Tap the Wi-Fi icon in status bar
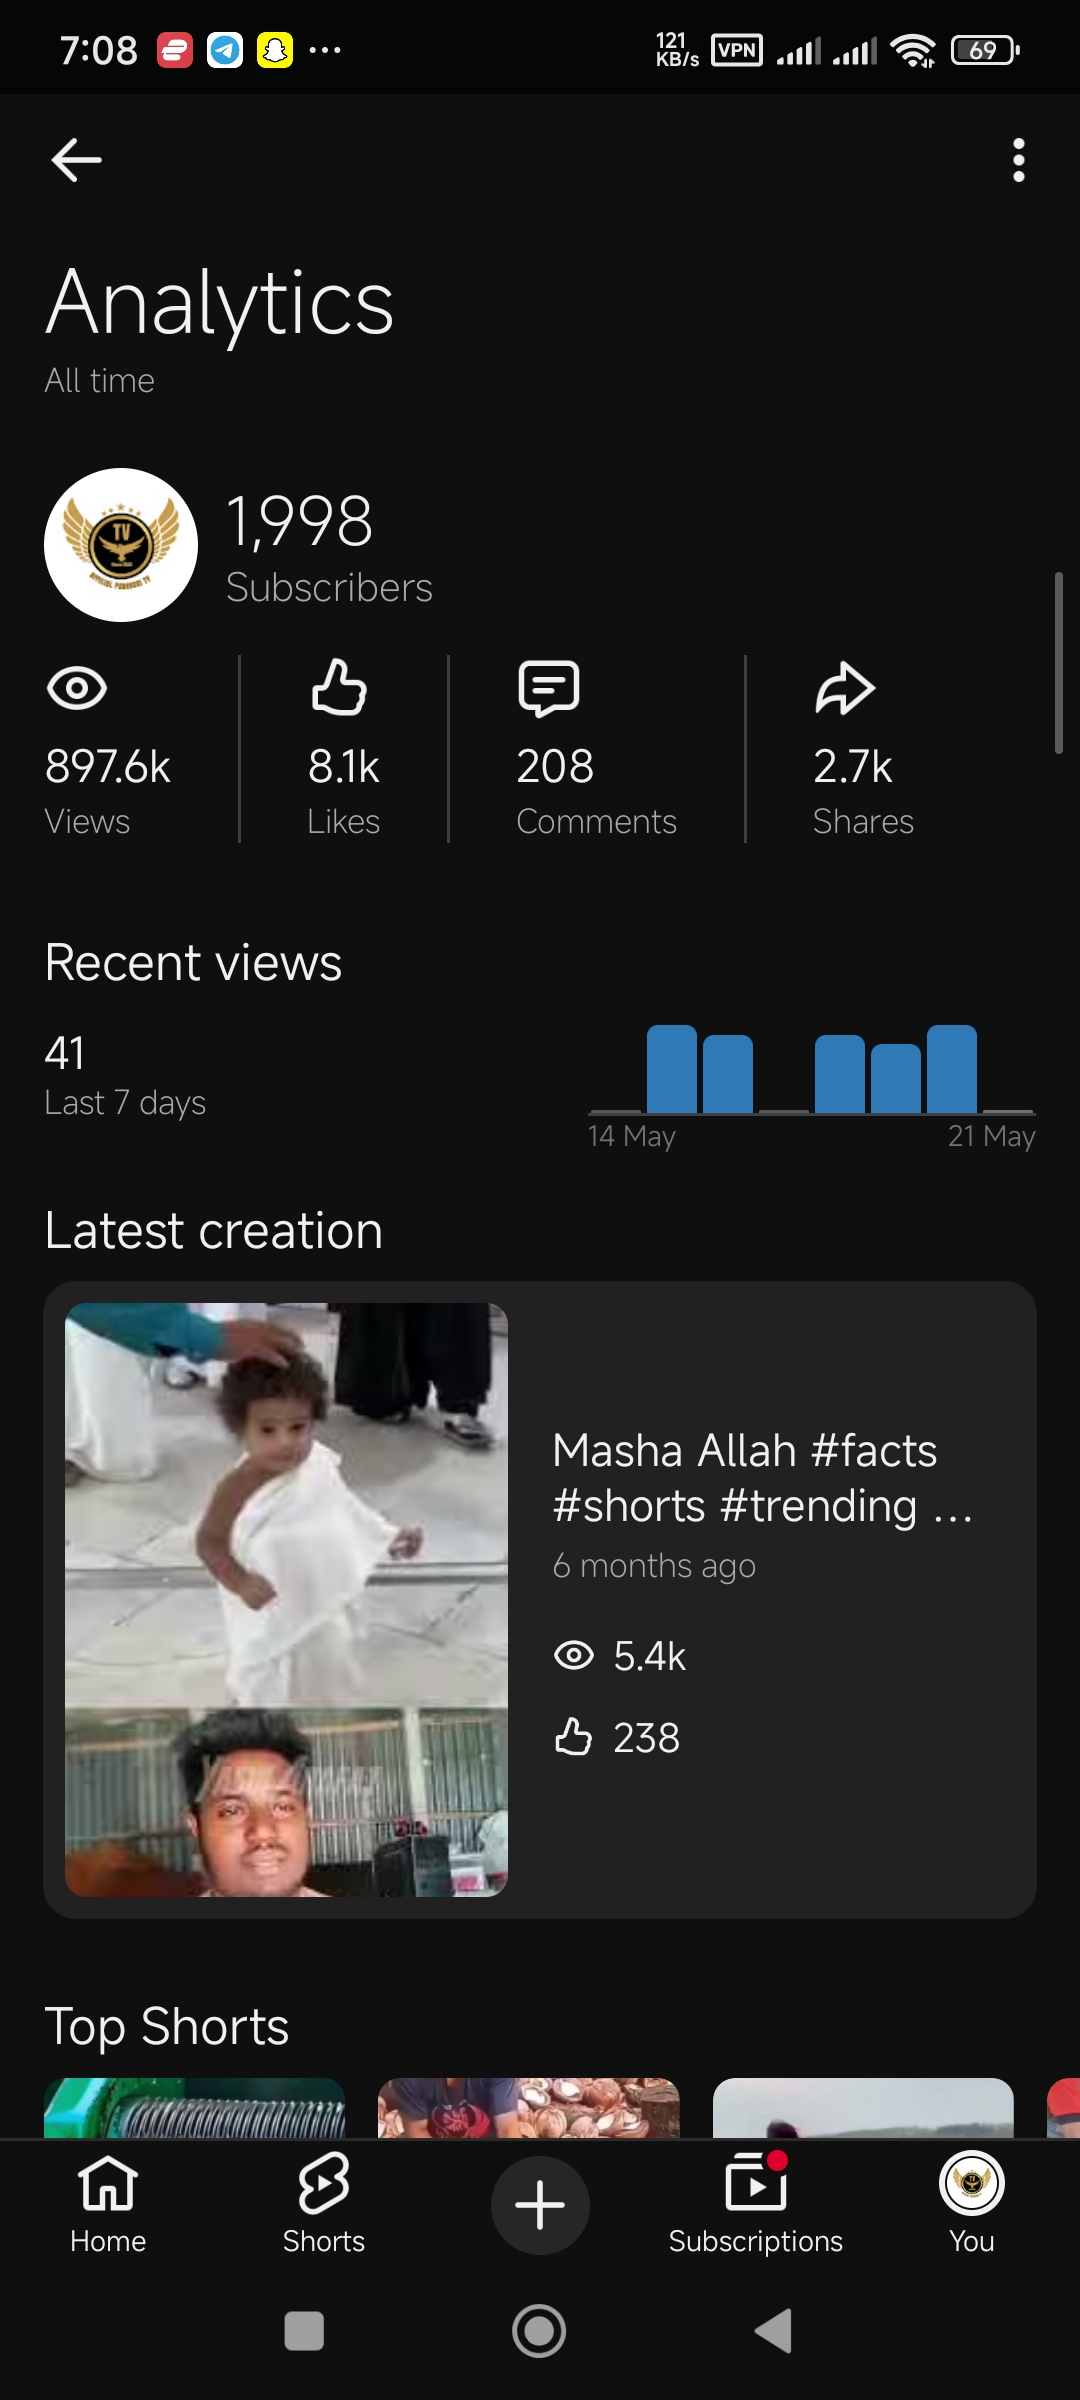Screen dimensions: 1080x2400 (913, 50)
